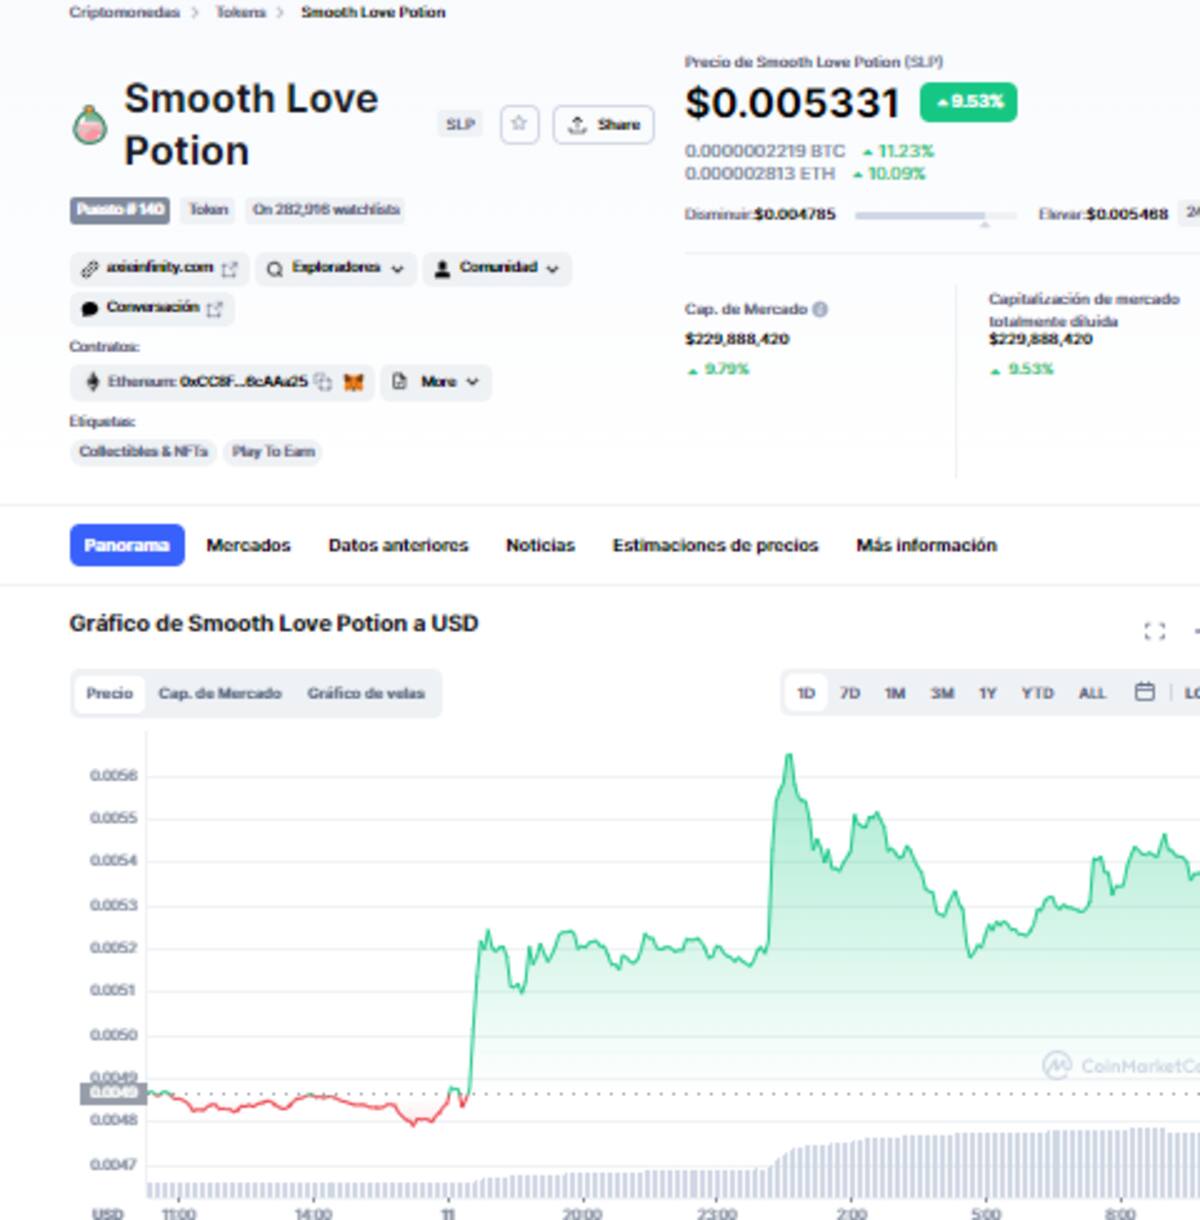The height and width of the screenshot is (1220, 1200).
Task: Open the More contracts dropdown
Action: pyautogui.click(x=436, y=382)
